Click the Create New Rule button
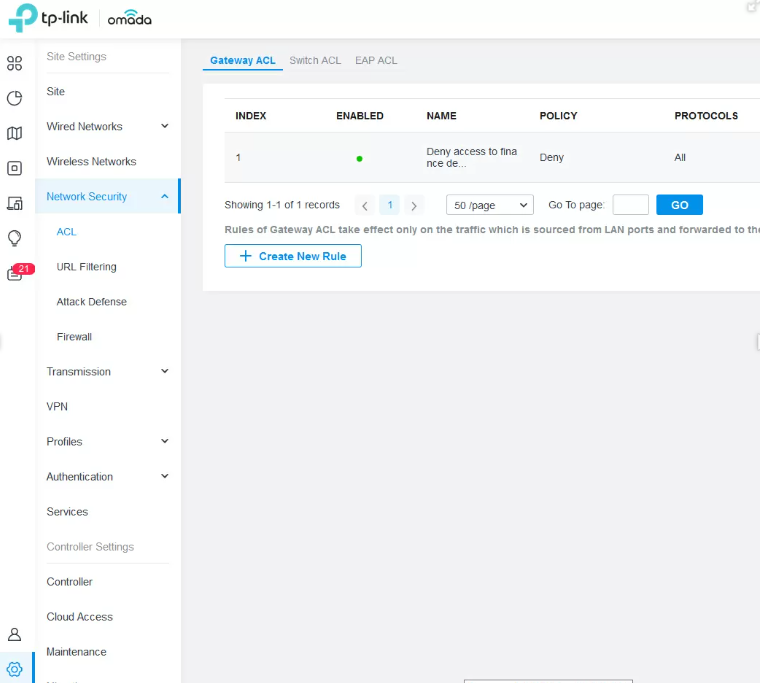The image size is (762, 683). pos(292,256)
